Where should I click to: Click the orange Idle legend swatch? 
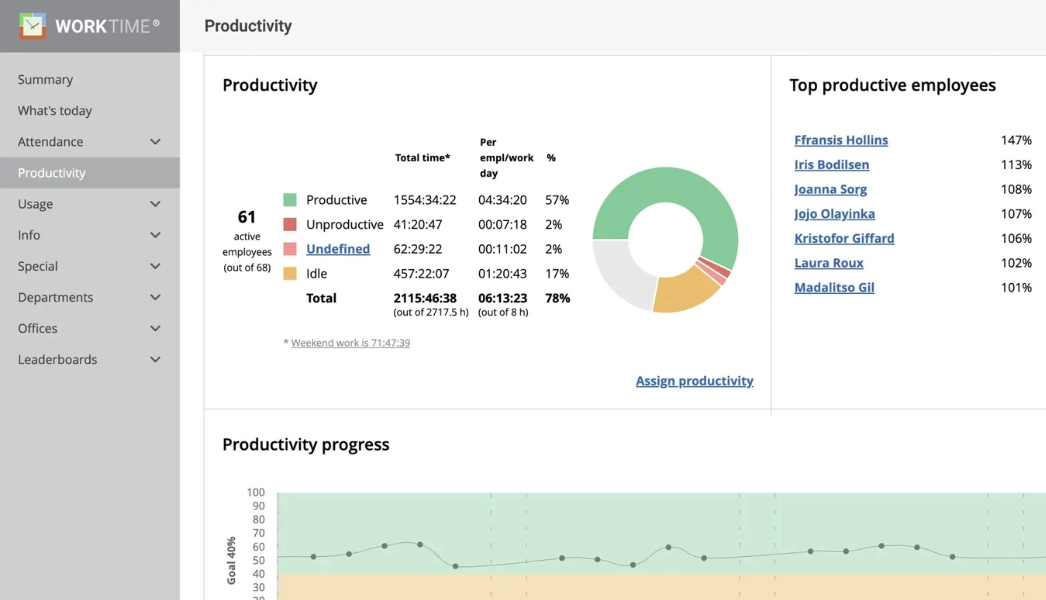tap(290, 274)
